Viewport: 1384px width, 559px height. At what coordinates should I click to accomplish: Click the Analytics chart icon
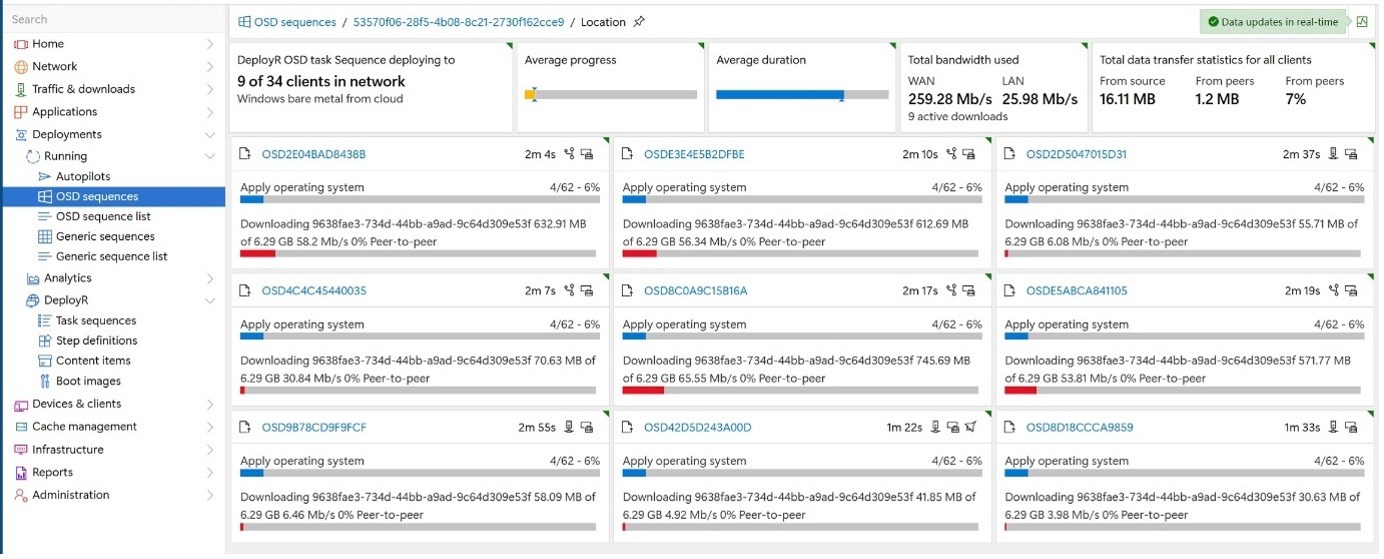pyautogui.click(x=33, y=279)
